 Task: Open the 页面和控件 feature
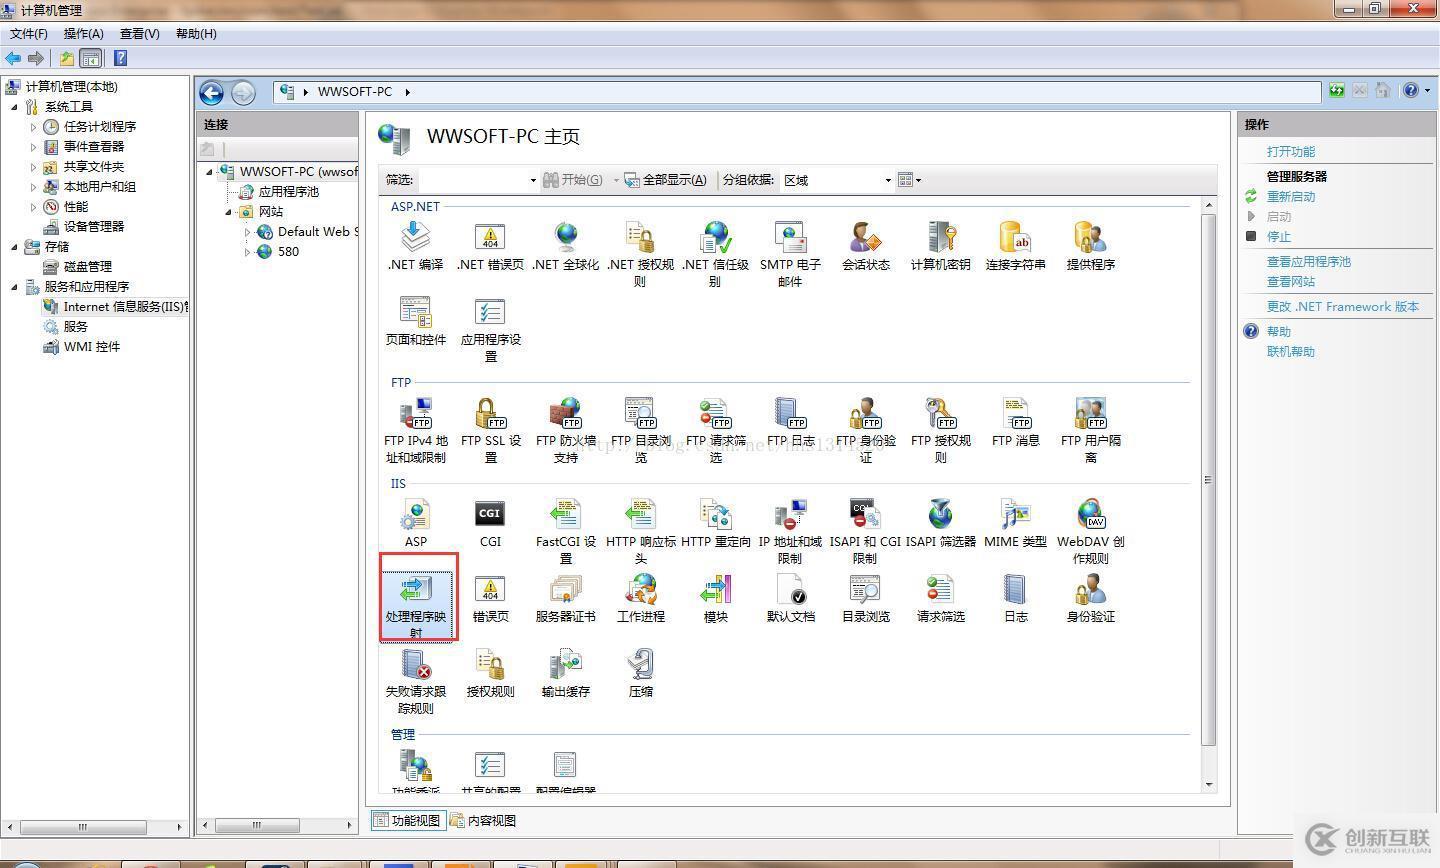pyautogui.click(x=415, y=321)
